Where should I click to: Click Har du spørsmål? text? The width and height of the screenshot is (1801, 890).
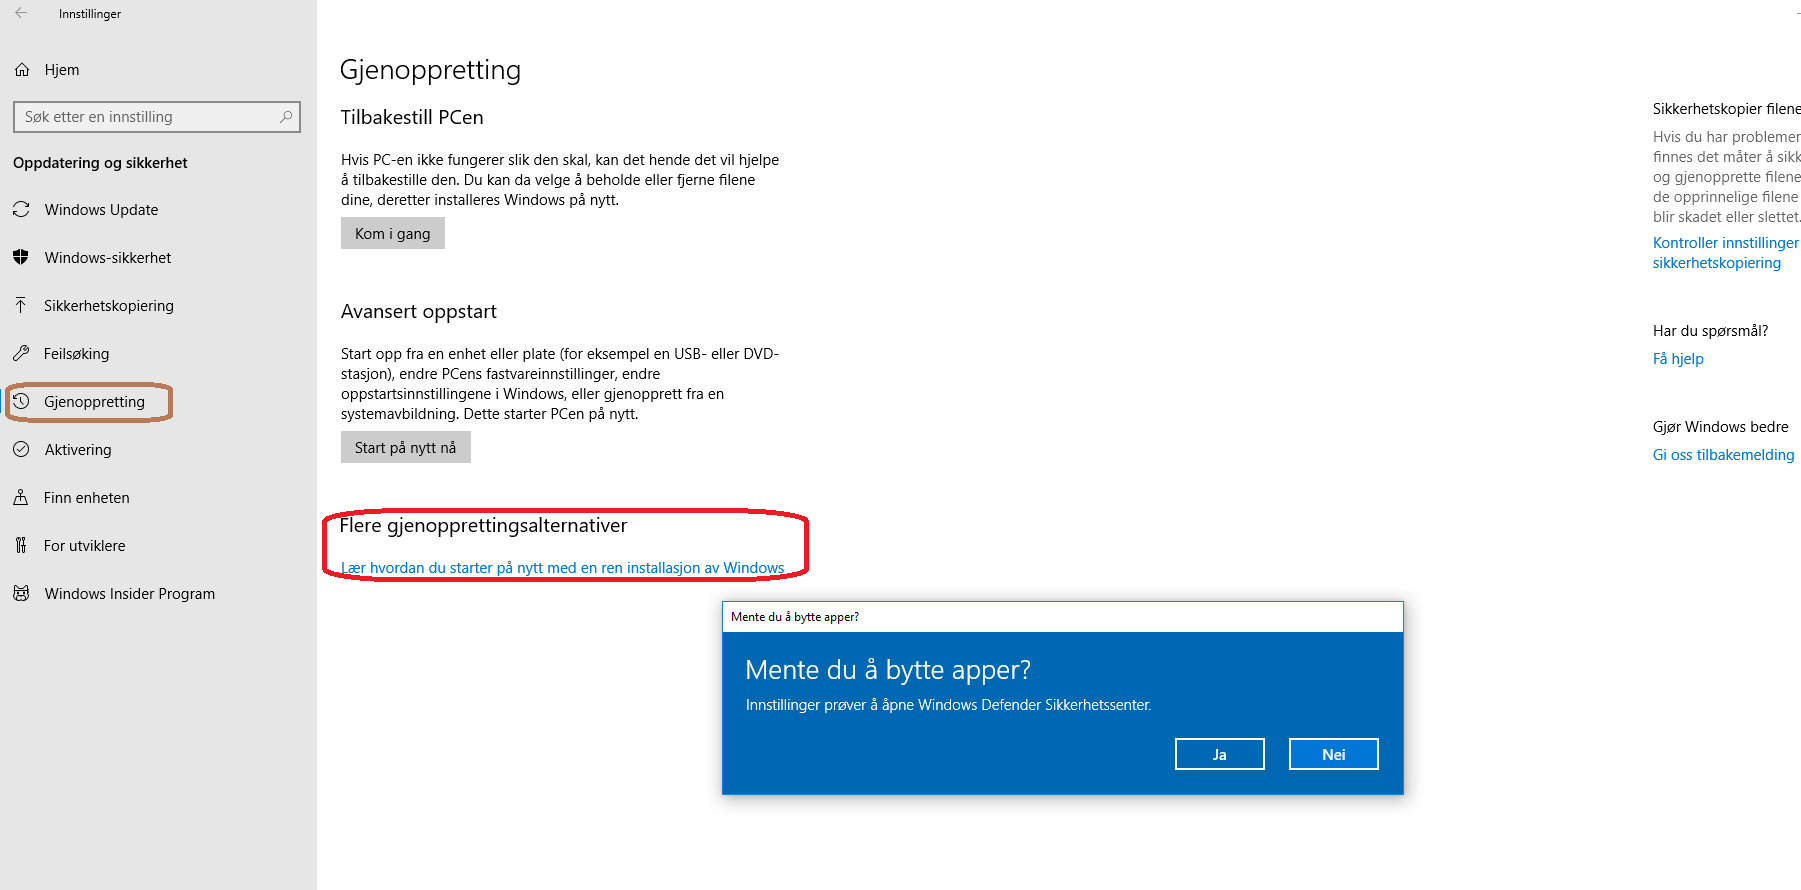(1711, 331)
